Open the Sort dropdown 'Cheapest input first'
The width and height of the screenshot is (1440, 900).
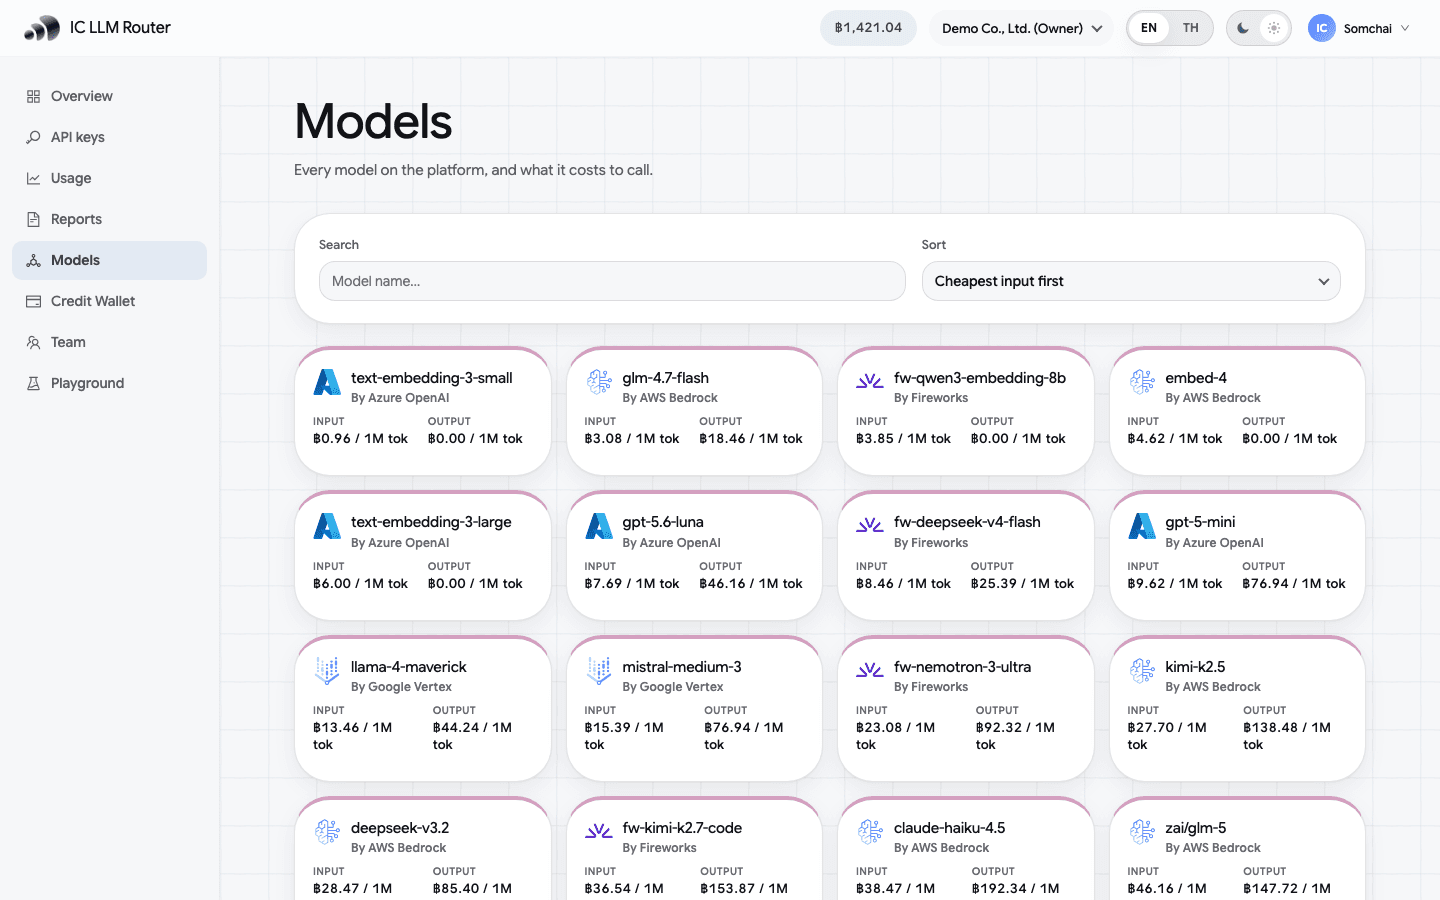tap(1131, 281)
